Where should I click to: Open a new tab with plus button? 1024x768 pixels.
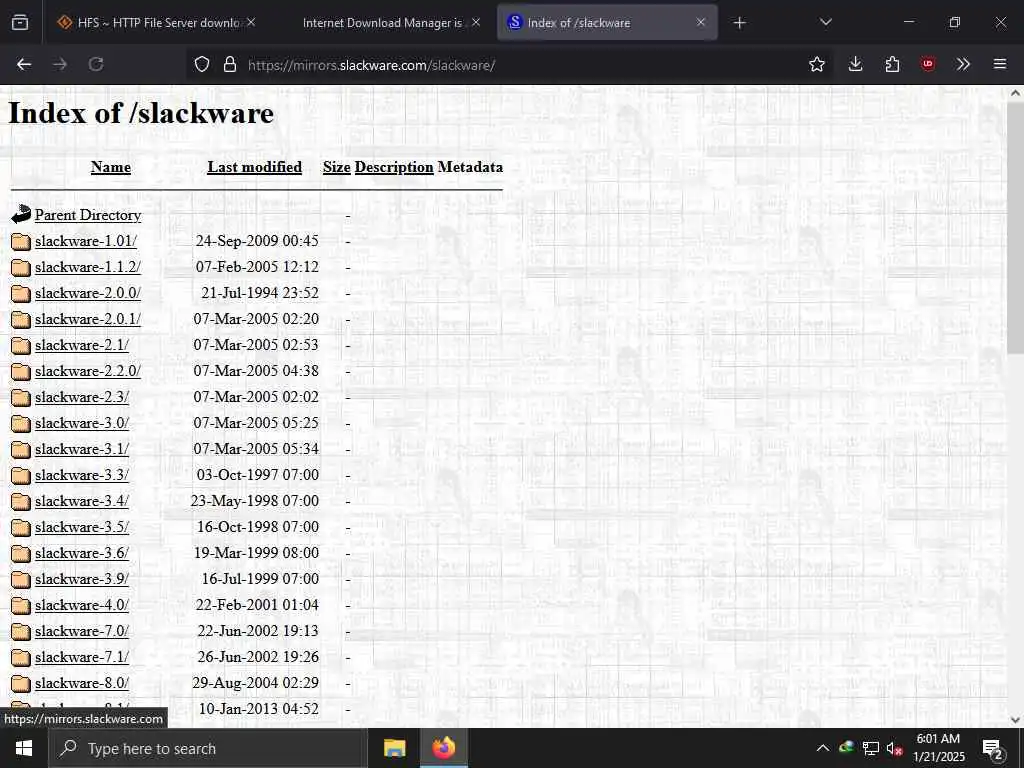(x=739, y=23)
